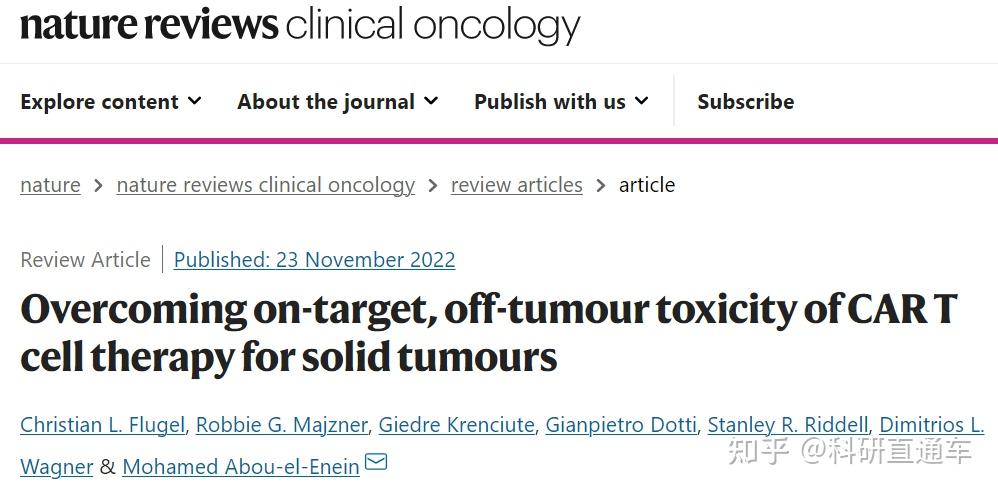998x491 pixels.
Task: Click the article title heading
Action: 488,333
